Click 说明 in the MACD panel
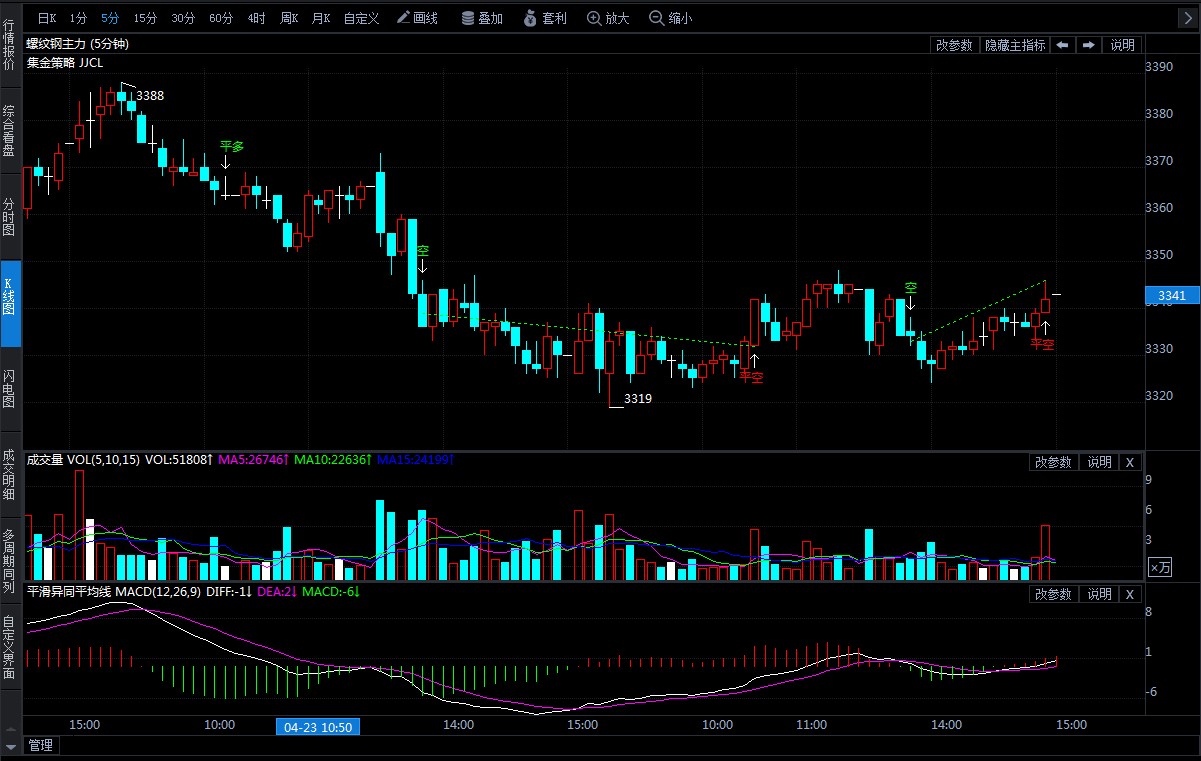This screenshot has height=761, width=1201. coord(1099,594)
